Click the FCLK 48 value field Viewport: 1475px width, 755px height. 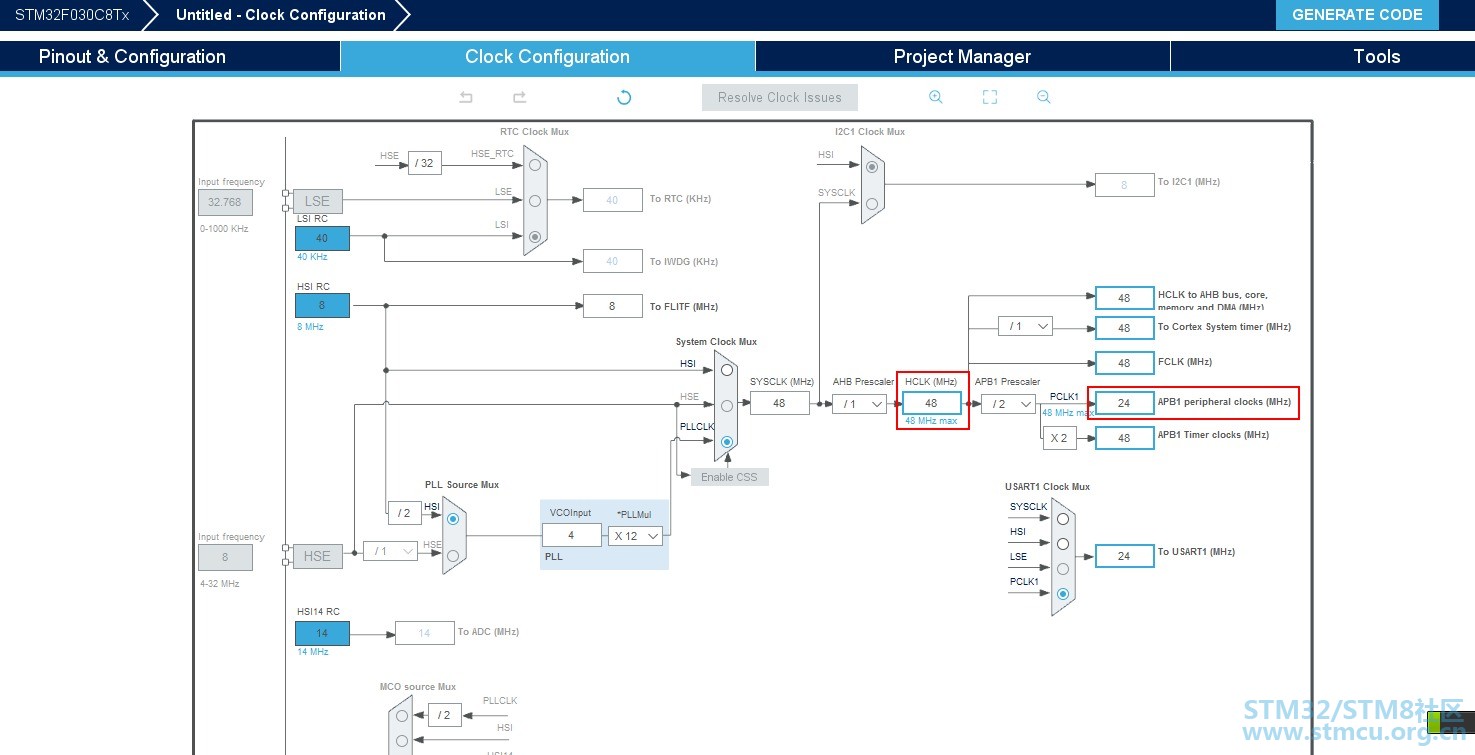click(1124, 363)
